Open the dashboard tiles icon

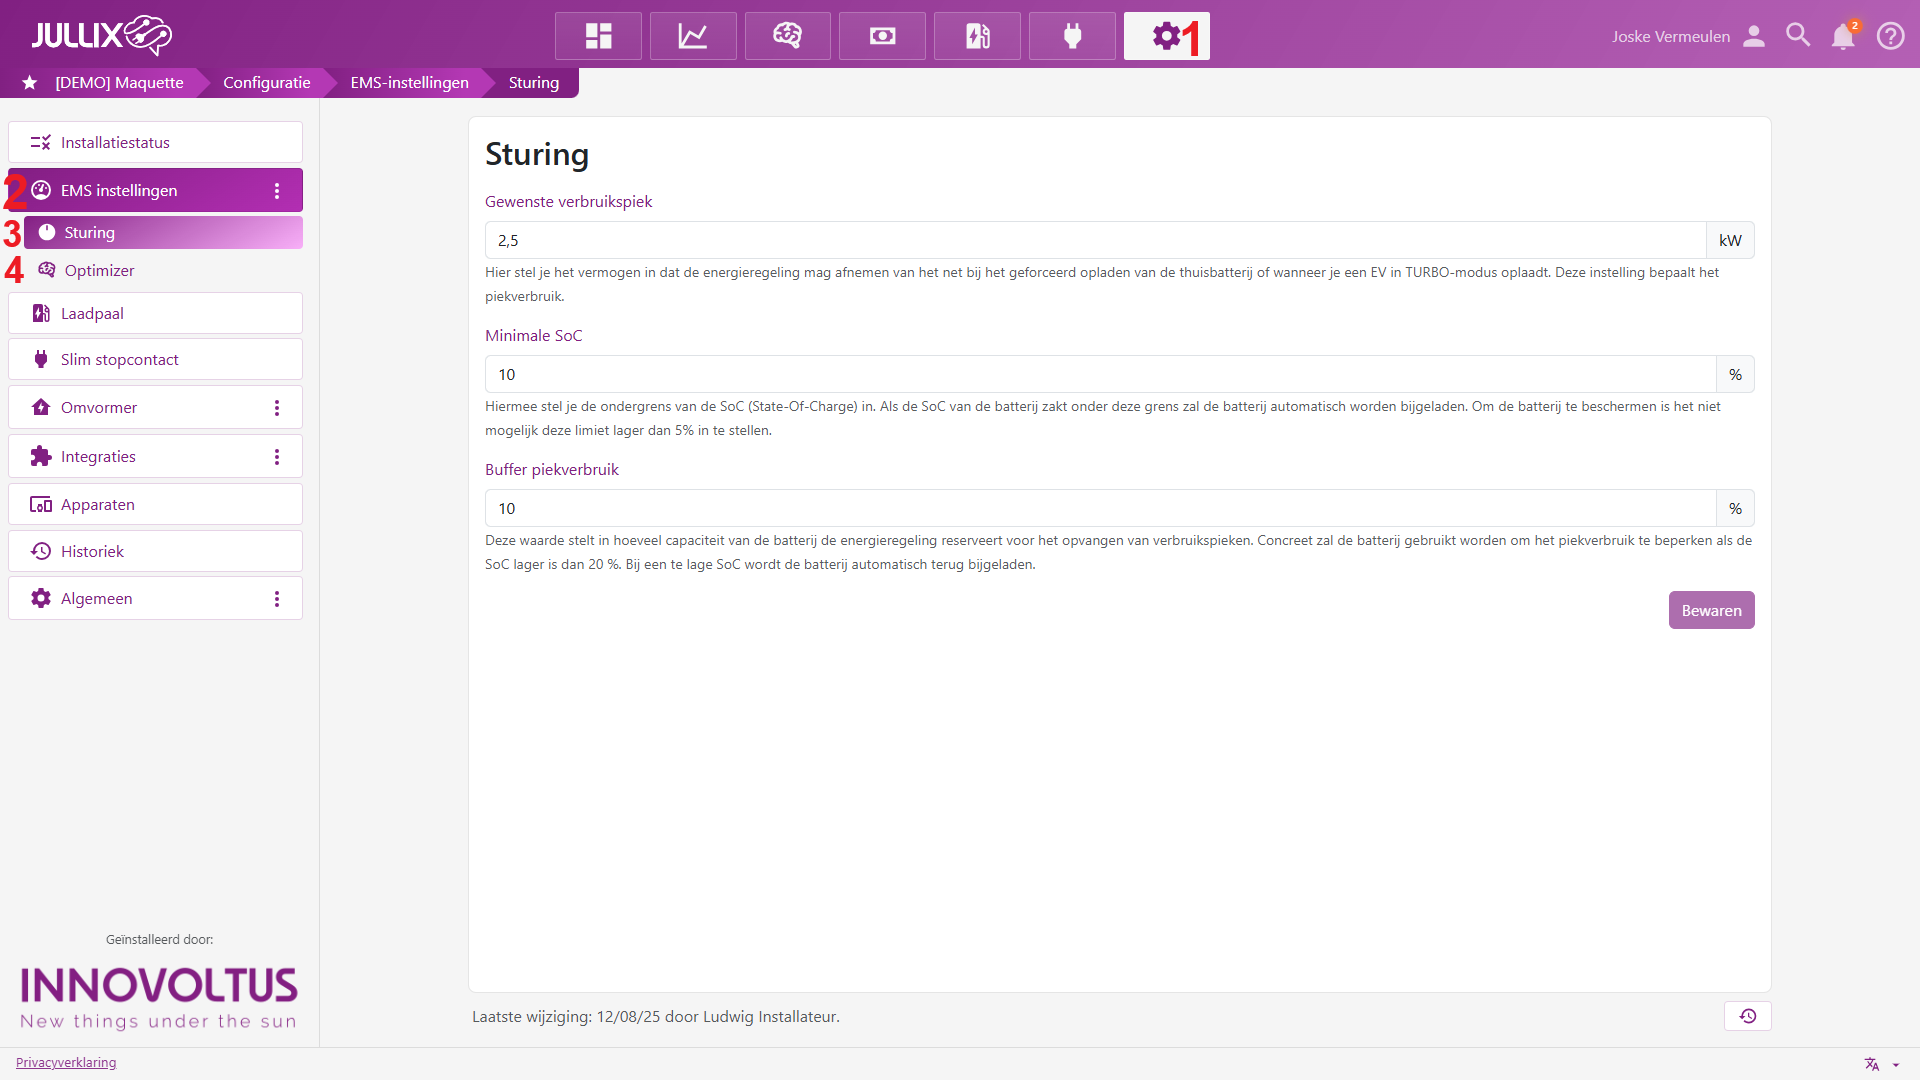tap(598, 36)
